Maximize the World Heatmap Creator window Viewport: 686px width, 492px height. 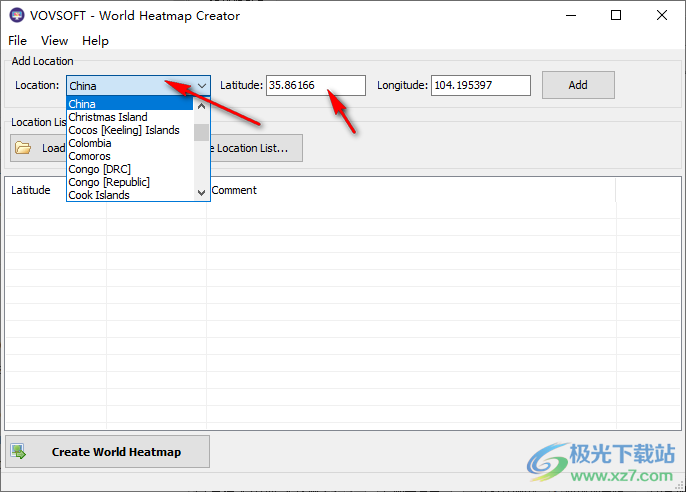(616, 15)
